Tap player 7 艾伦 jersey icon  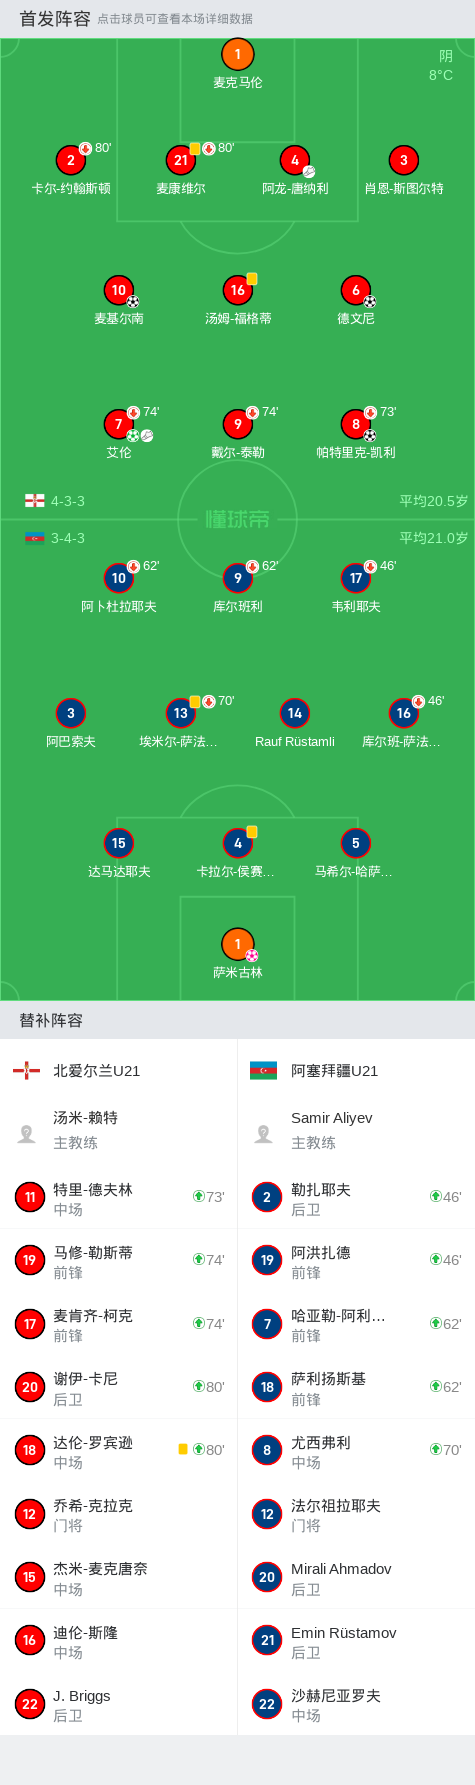point(119,424)
